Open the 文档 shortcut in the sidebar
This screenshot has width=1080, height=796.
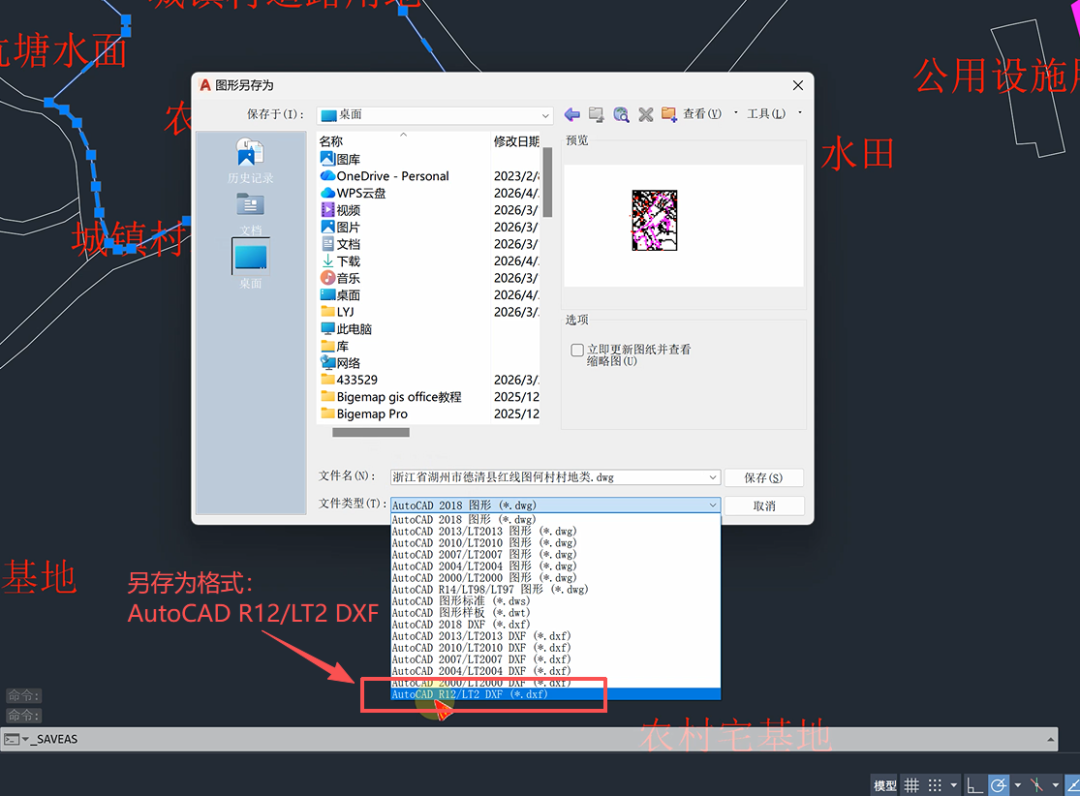tap(250, 213)
